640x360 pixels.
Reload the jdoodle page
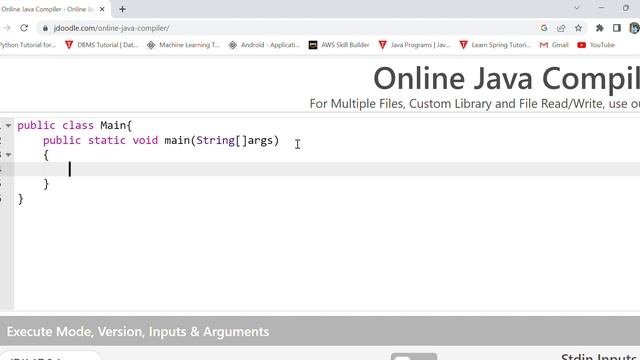pyautogui.click(x=24, y=28)
